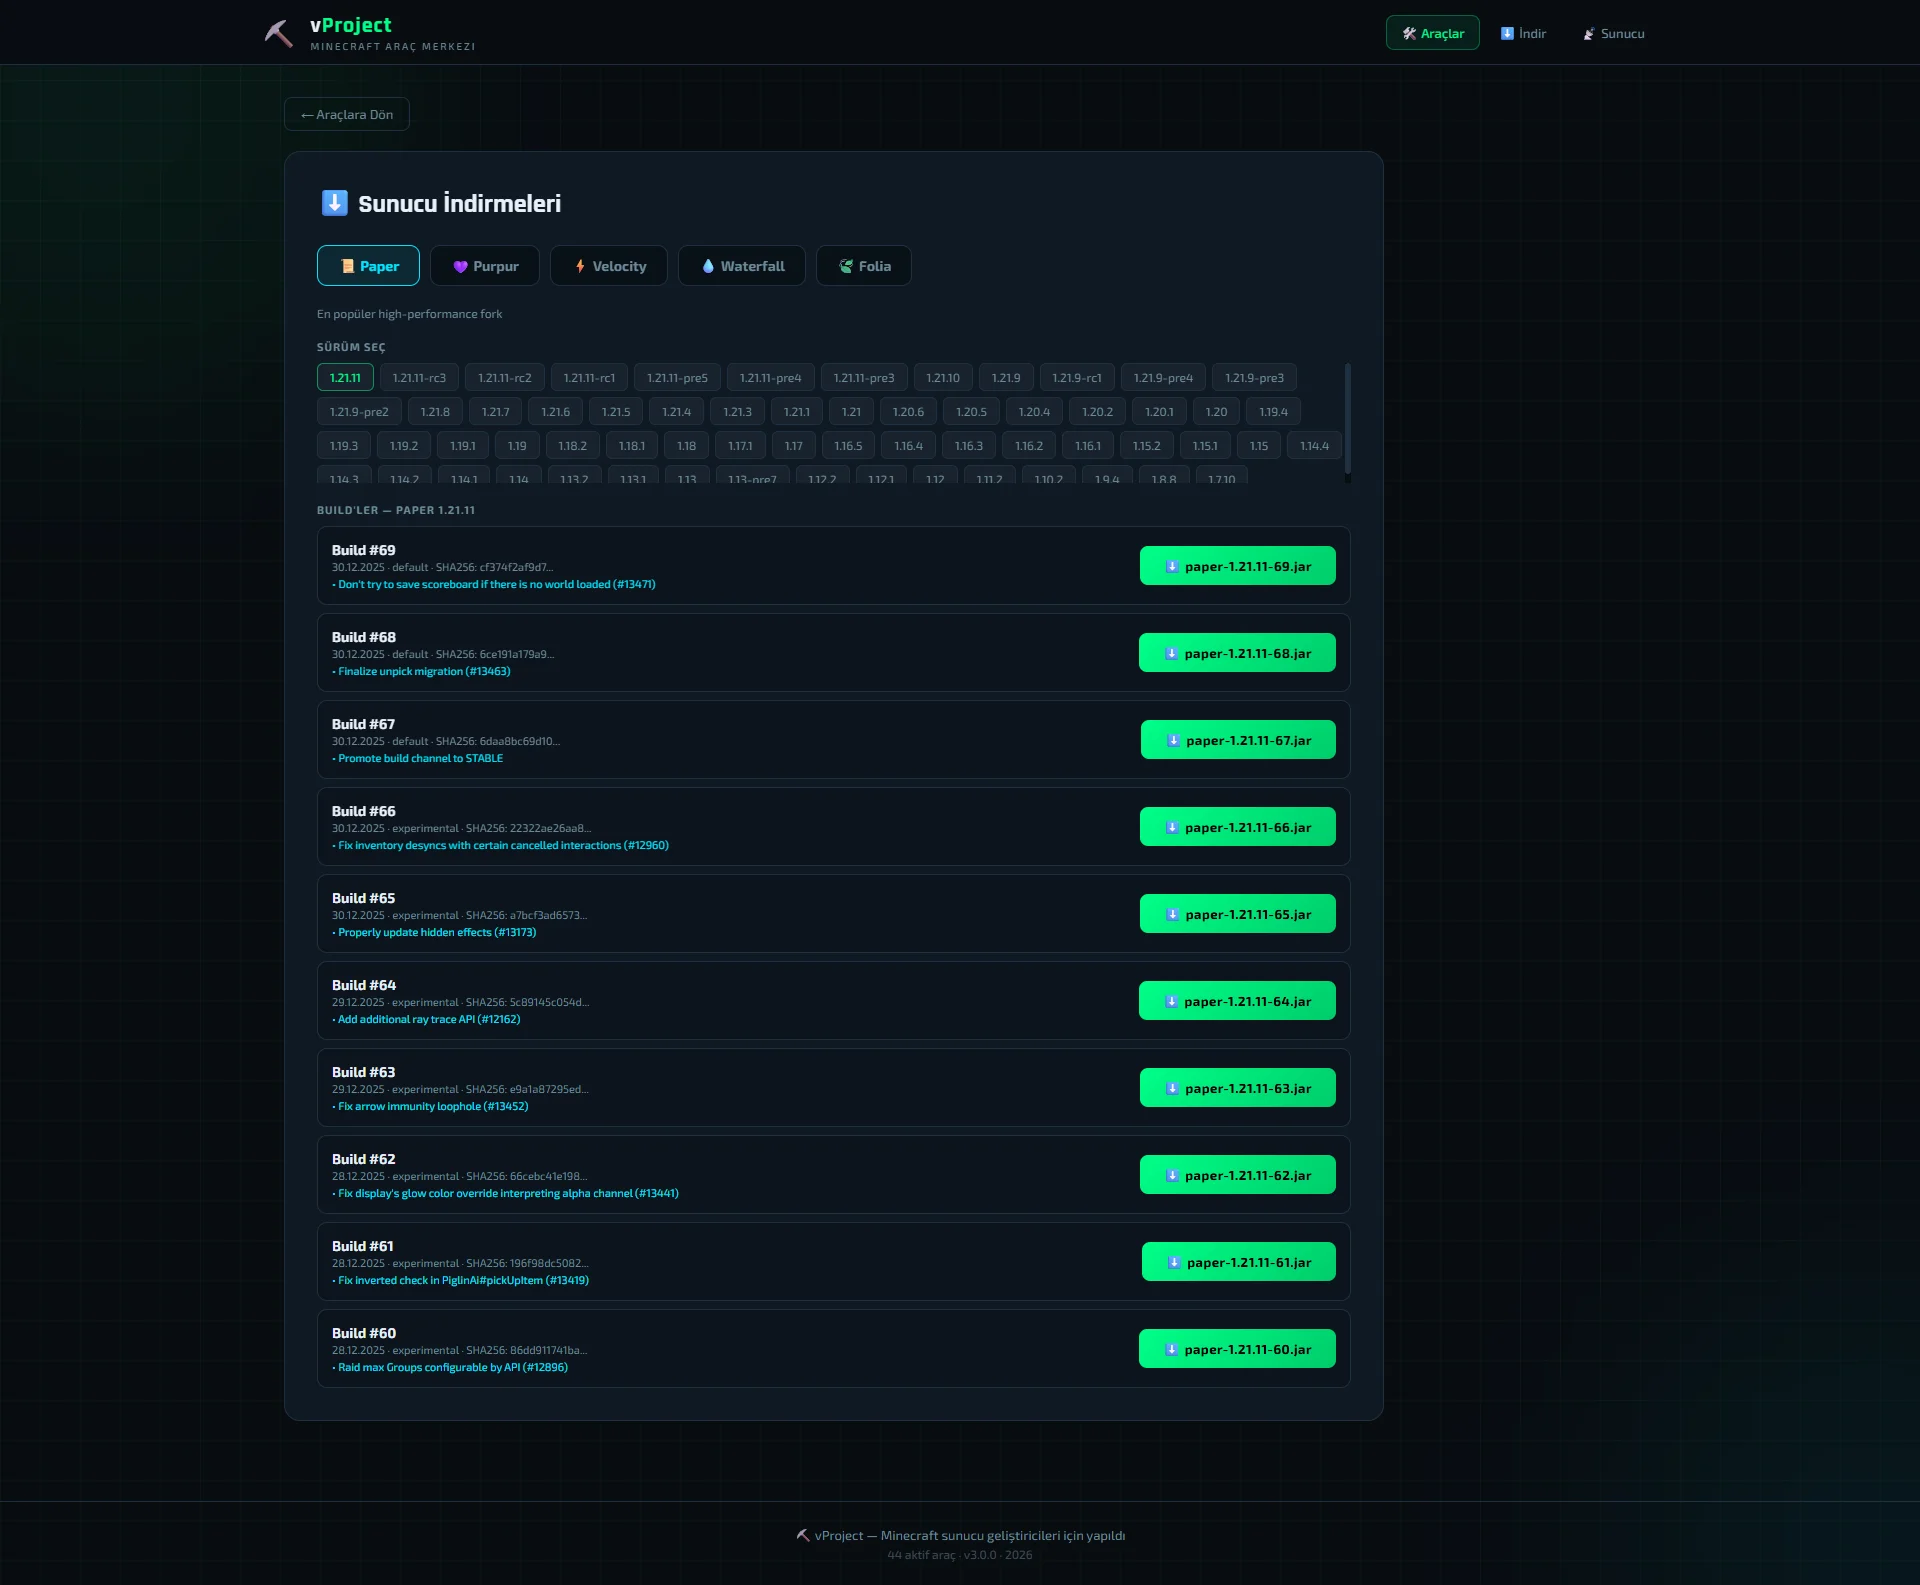This screenshot has height=1585, width=1920.
Task: Select version 1.16.5
Action: coord(848,446)
